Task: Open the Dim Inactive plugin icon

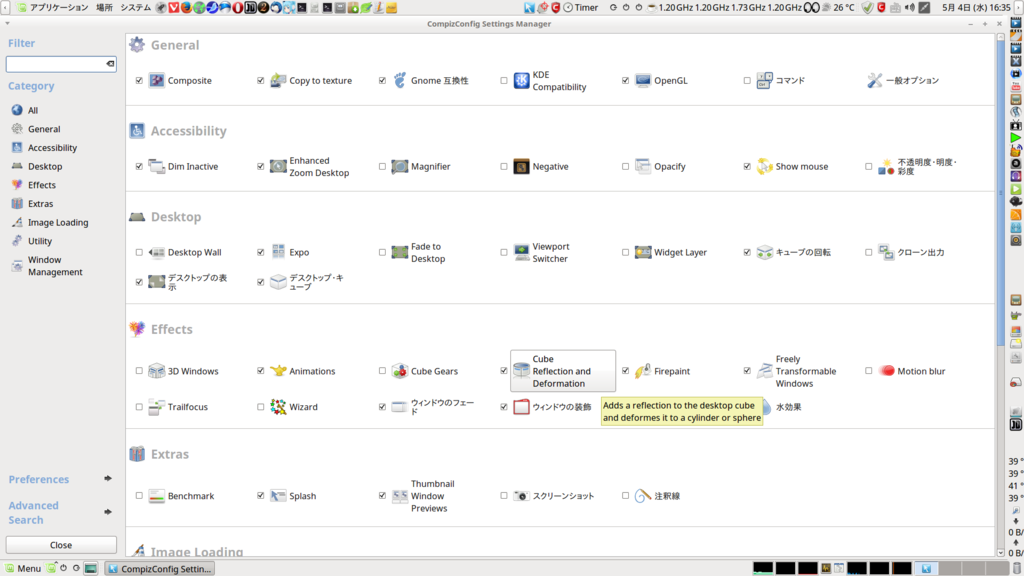Action: coord(157,167)
